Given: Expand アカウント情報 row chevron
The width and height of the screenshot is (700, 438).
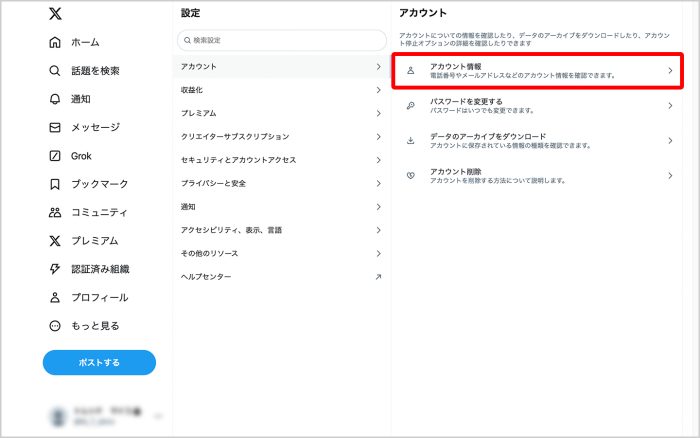Looking at the screenshot, I should click(x=670, y=71).
